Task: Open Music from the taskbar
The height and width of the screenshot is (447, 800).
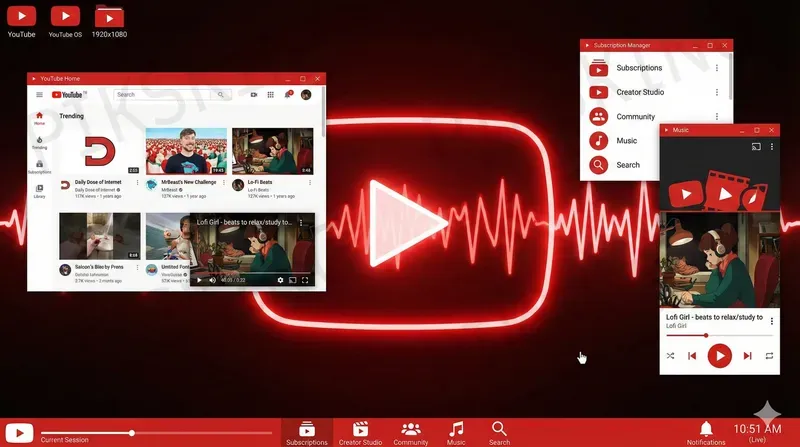Action: [x=456, y=433]
